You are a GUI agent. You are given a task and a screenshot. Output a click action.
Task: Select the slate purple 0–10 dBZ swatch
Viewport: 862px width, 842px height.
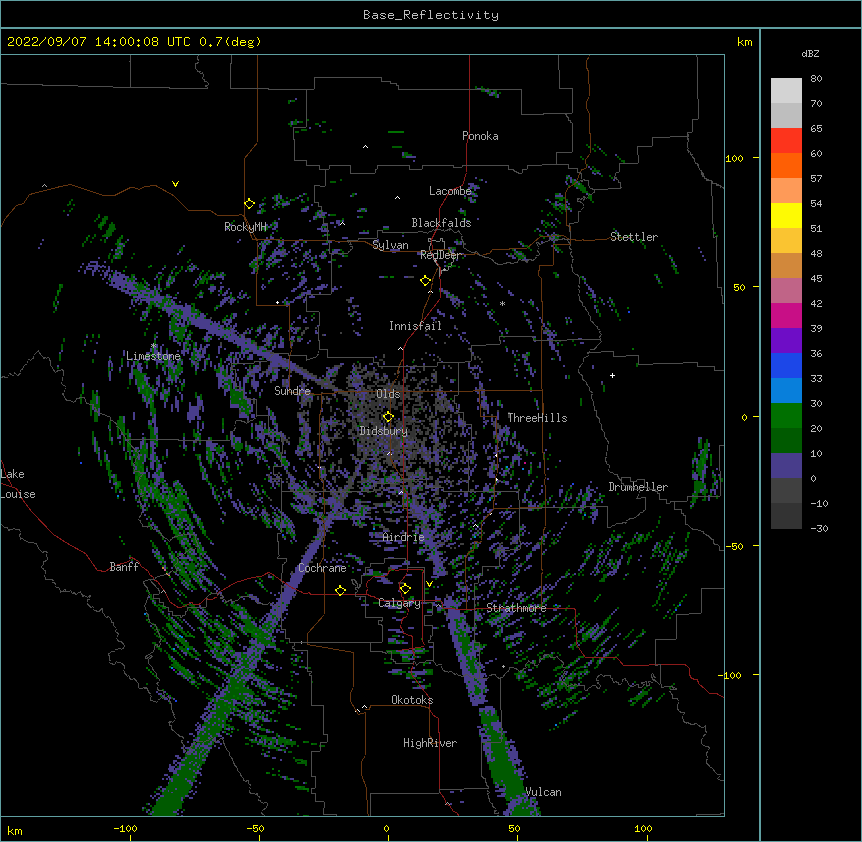pos(786,466)
